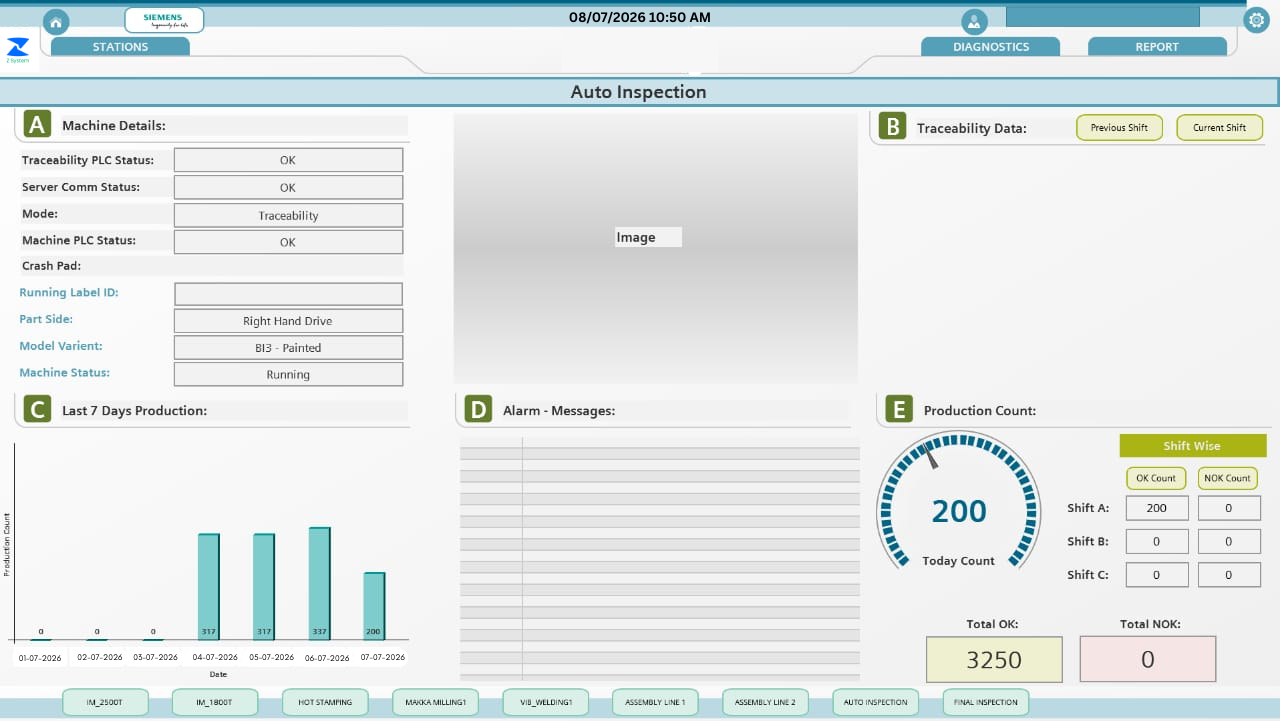Click the green A section badge

(x=37, y=125)
